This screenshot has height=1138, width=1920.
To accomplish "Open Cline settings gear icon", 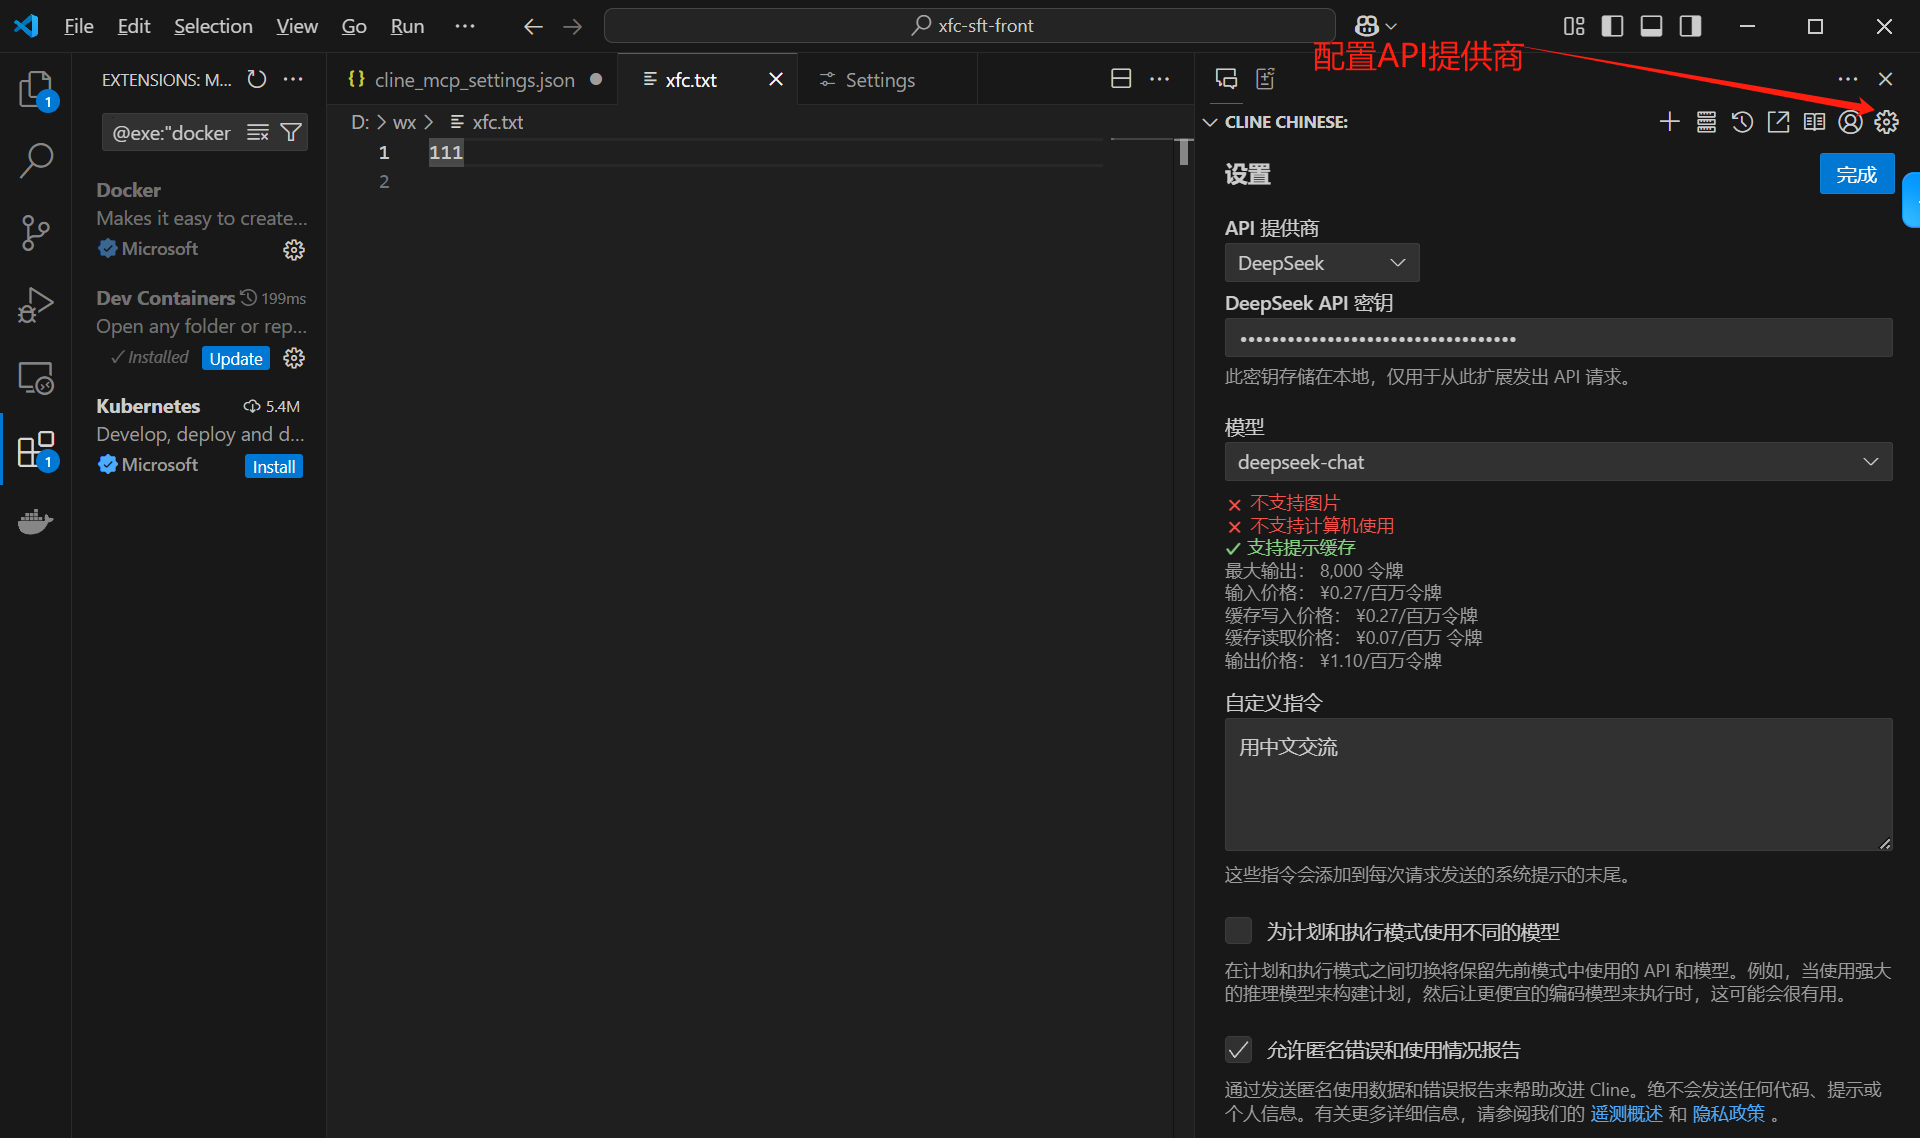I will click(1886, 122).
